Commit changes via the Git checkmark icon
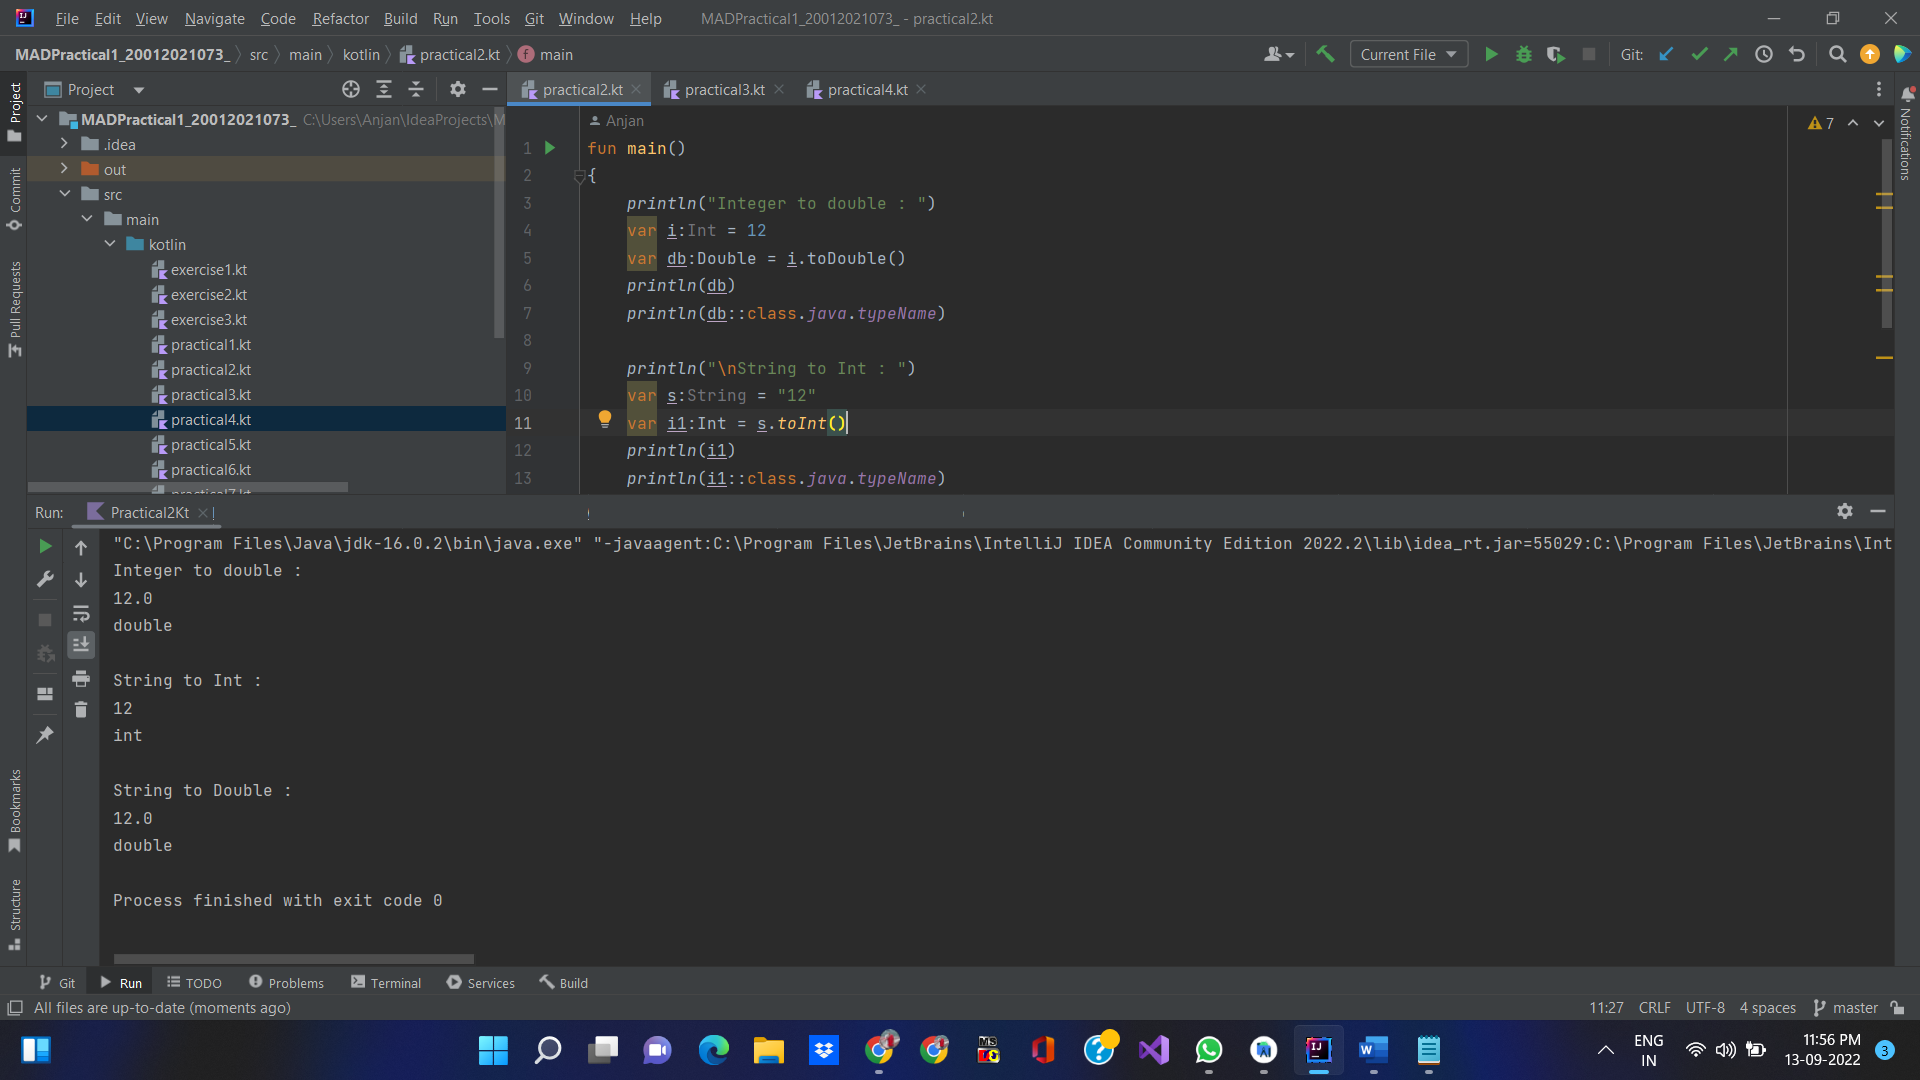The image size is (1920, 1080). click(1699, 54)
